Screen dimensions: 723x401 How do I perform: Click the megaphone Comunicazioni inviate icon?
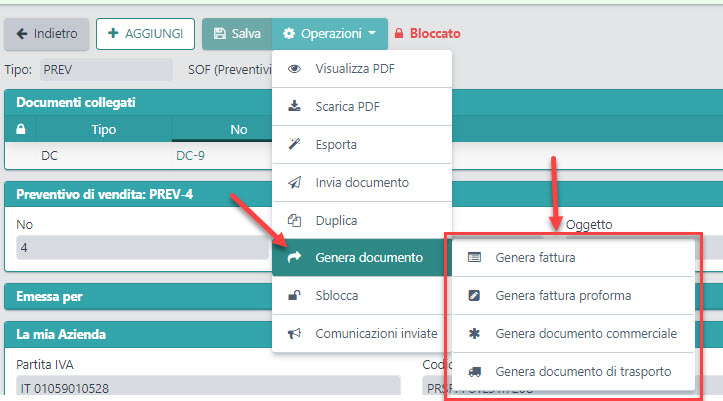click(x=294, y=333)
